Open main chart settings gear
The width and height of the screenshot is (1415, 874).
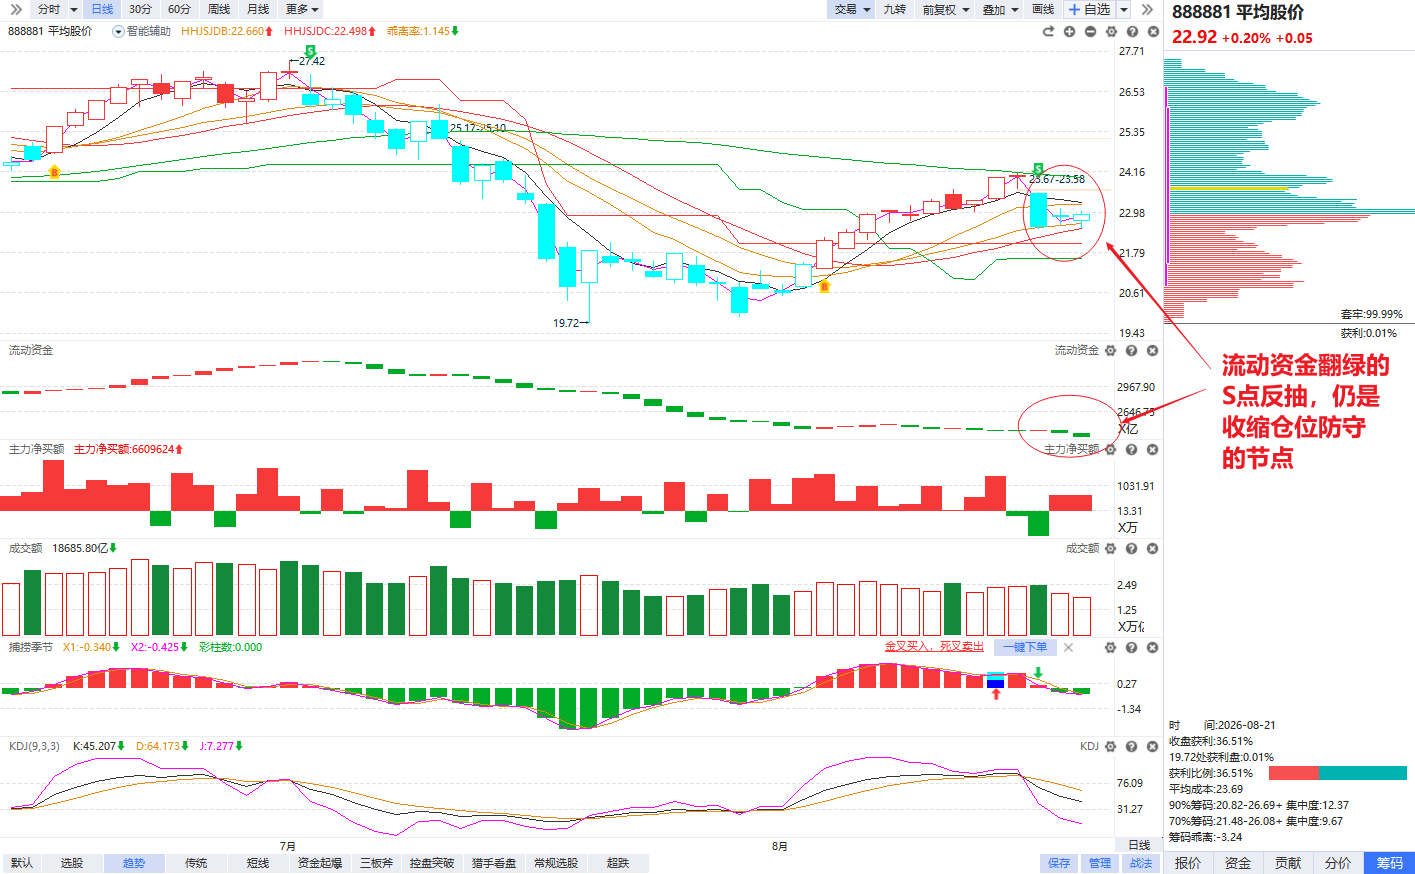pyautogui.click(x=1111, y=31)
